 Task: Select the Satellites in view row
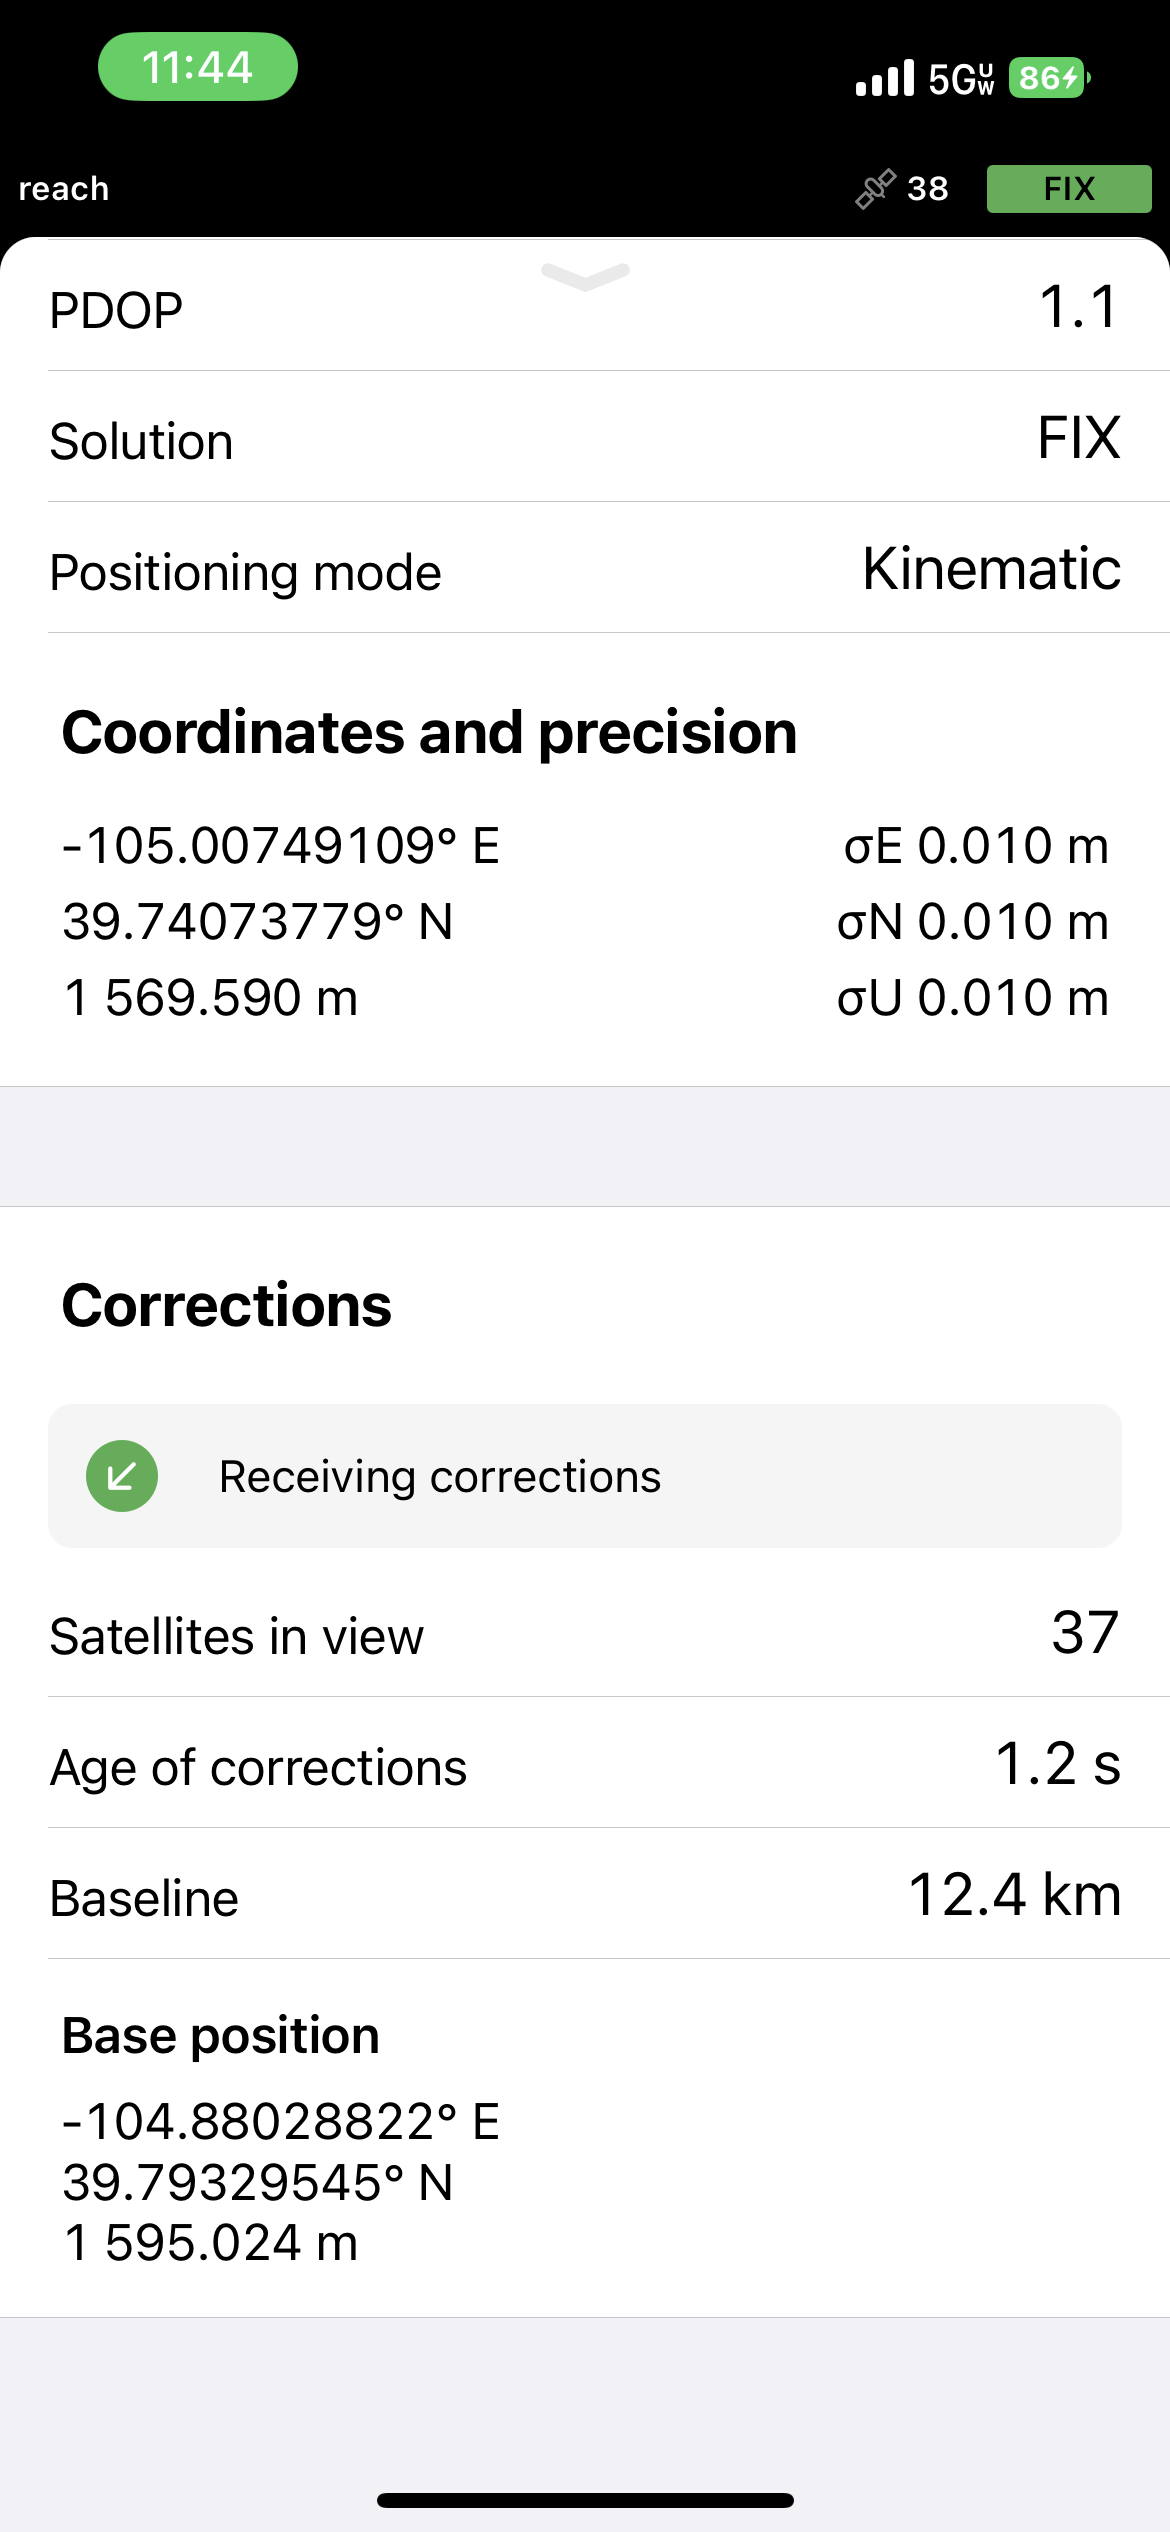click(585, 1635)
